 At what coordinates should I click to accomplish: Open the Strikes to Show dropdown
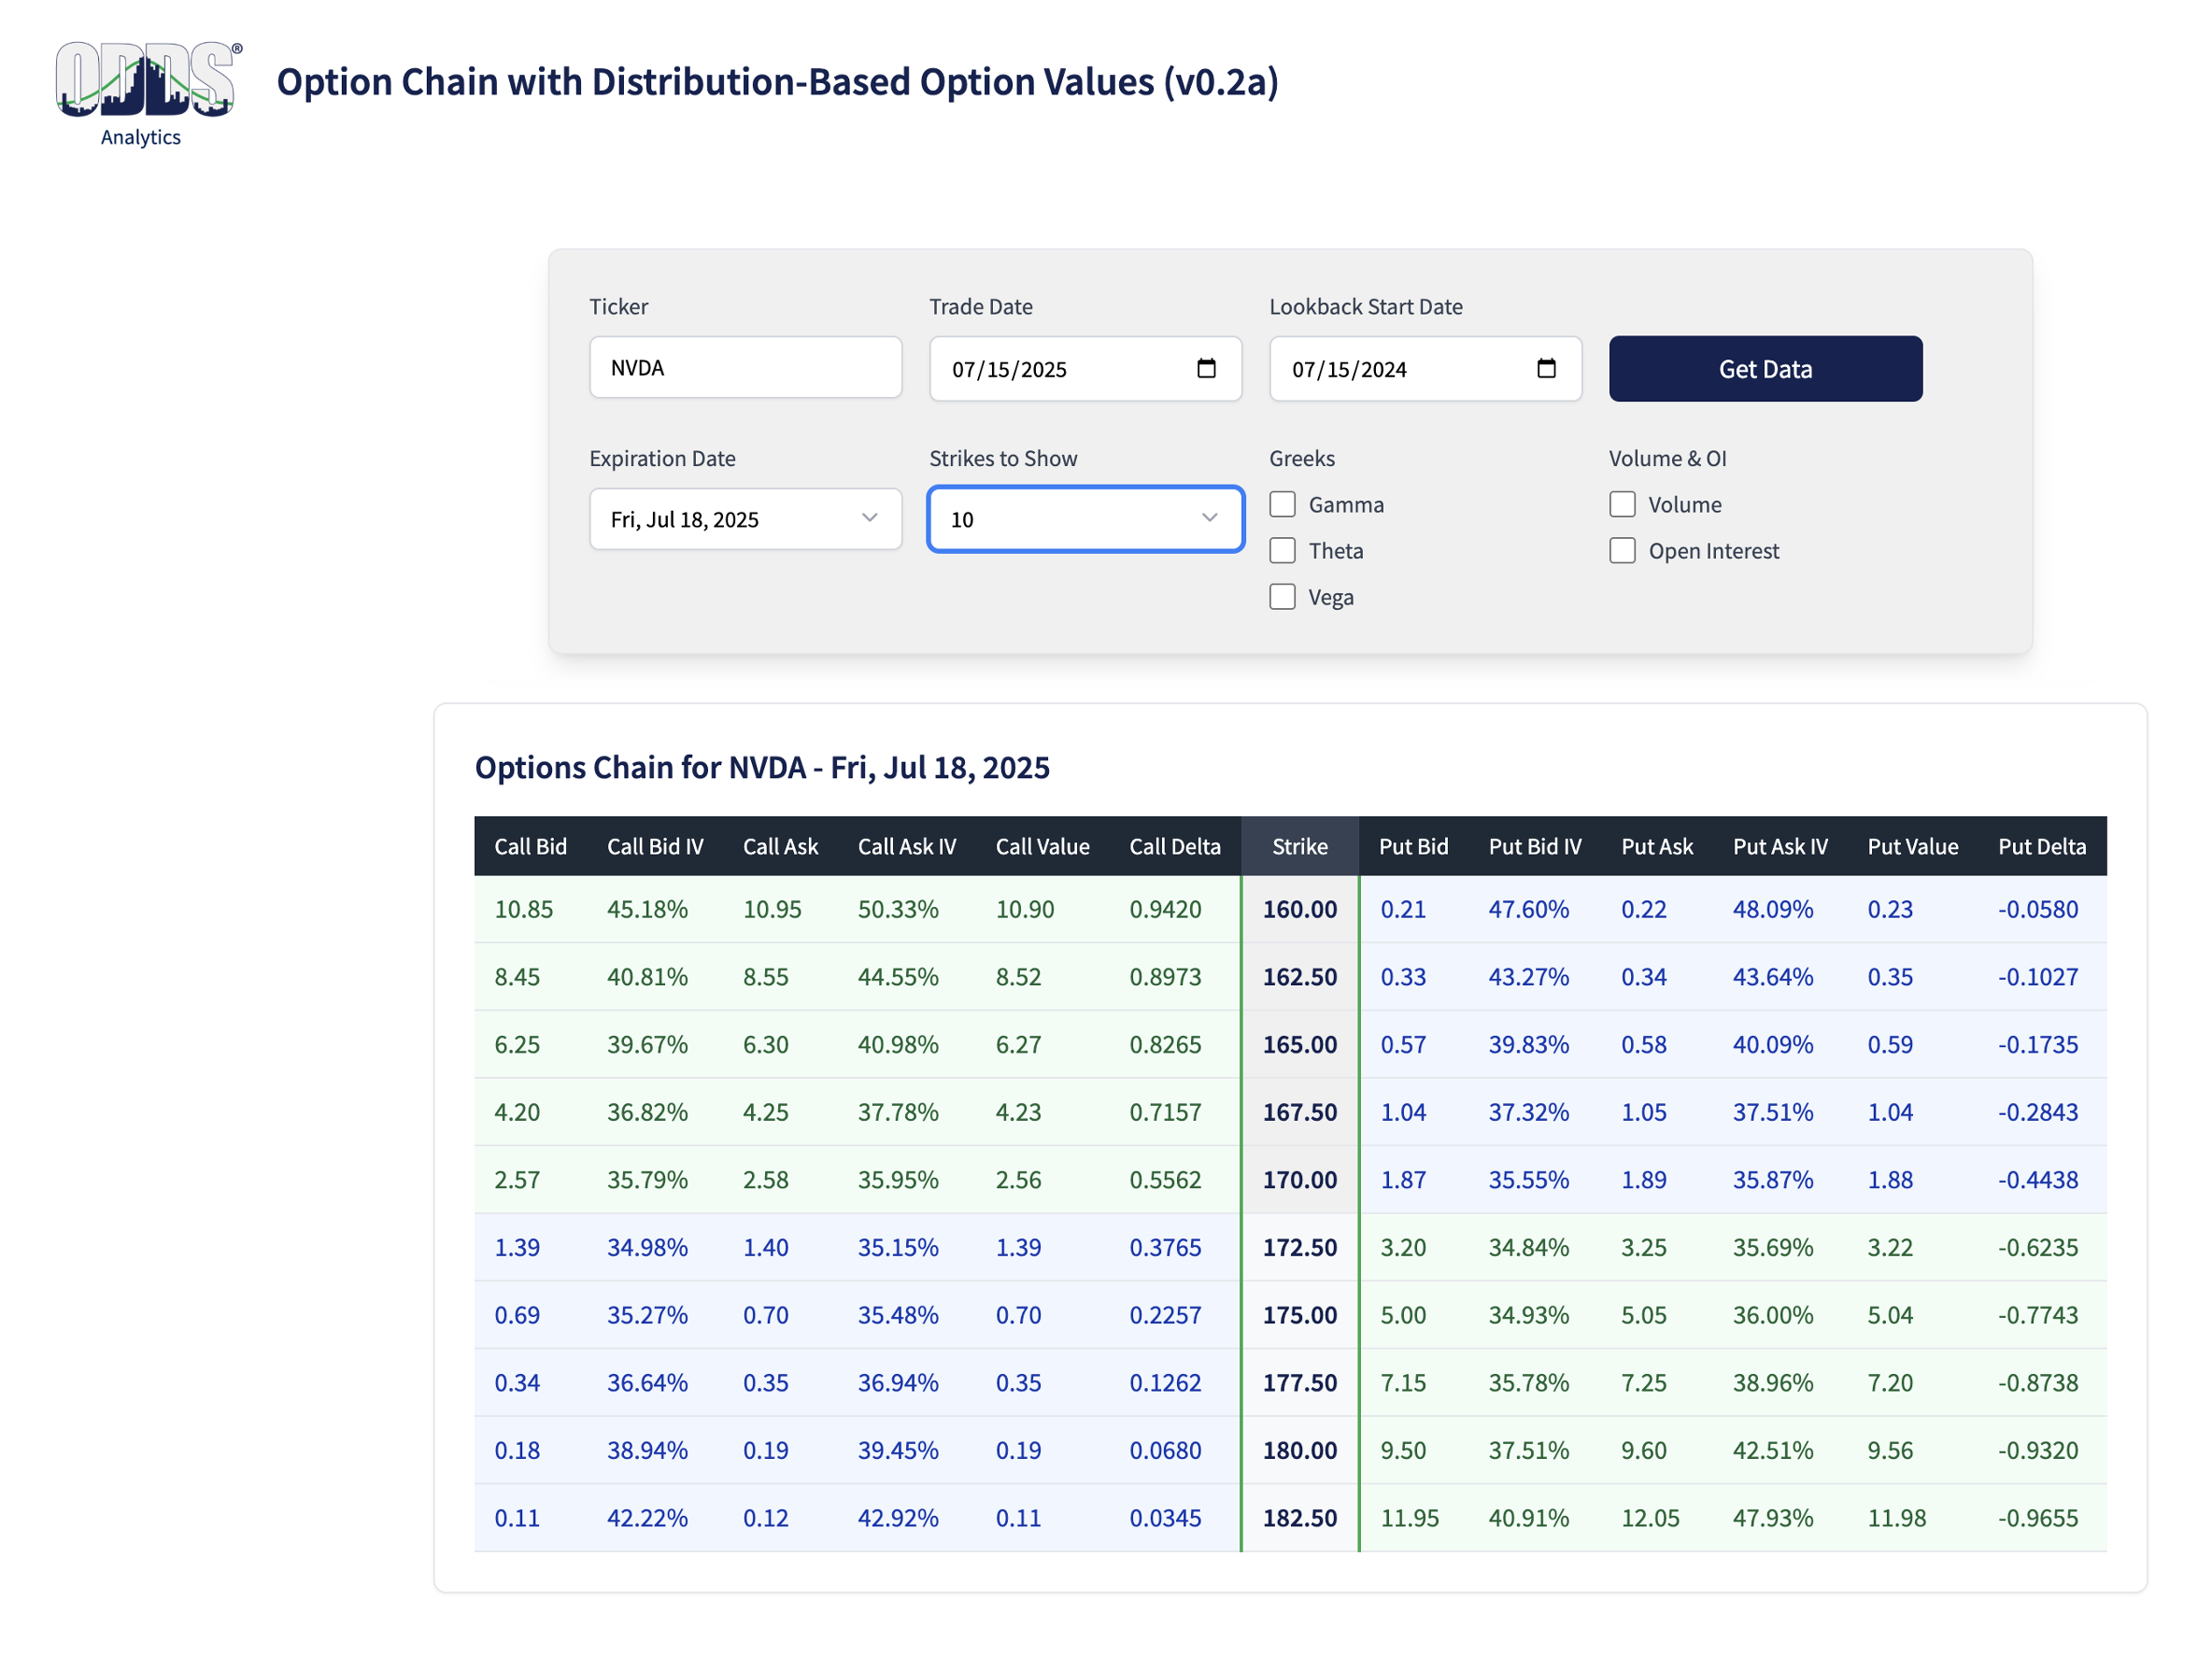click(x=1085, y=519)
